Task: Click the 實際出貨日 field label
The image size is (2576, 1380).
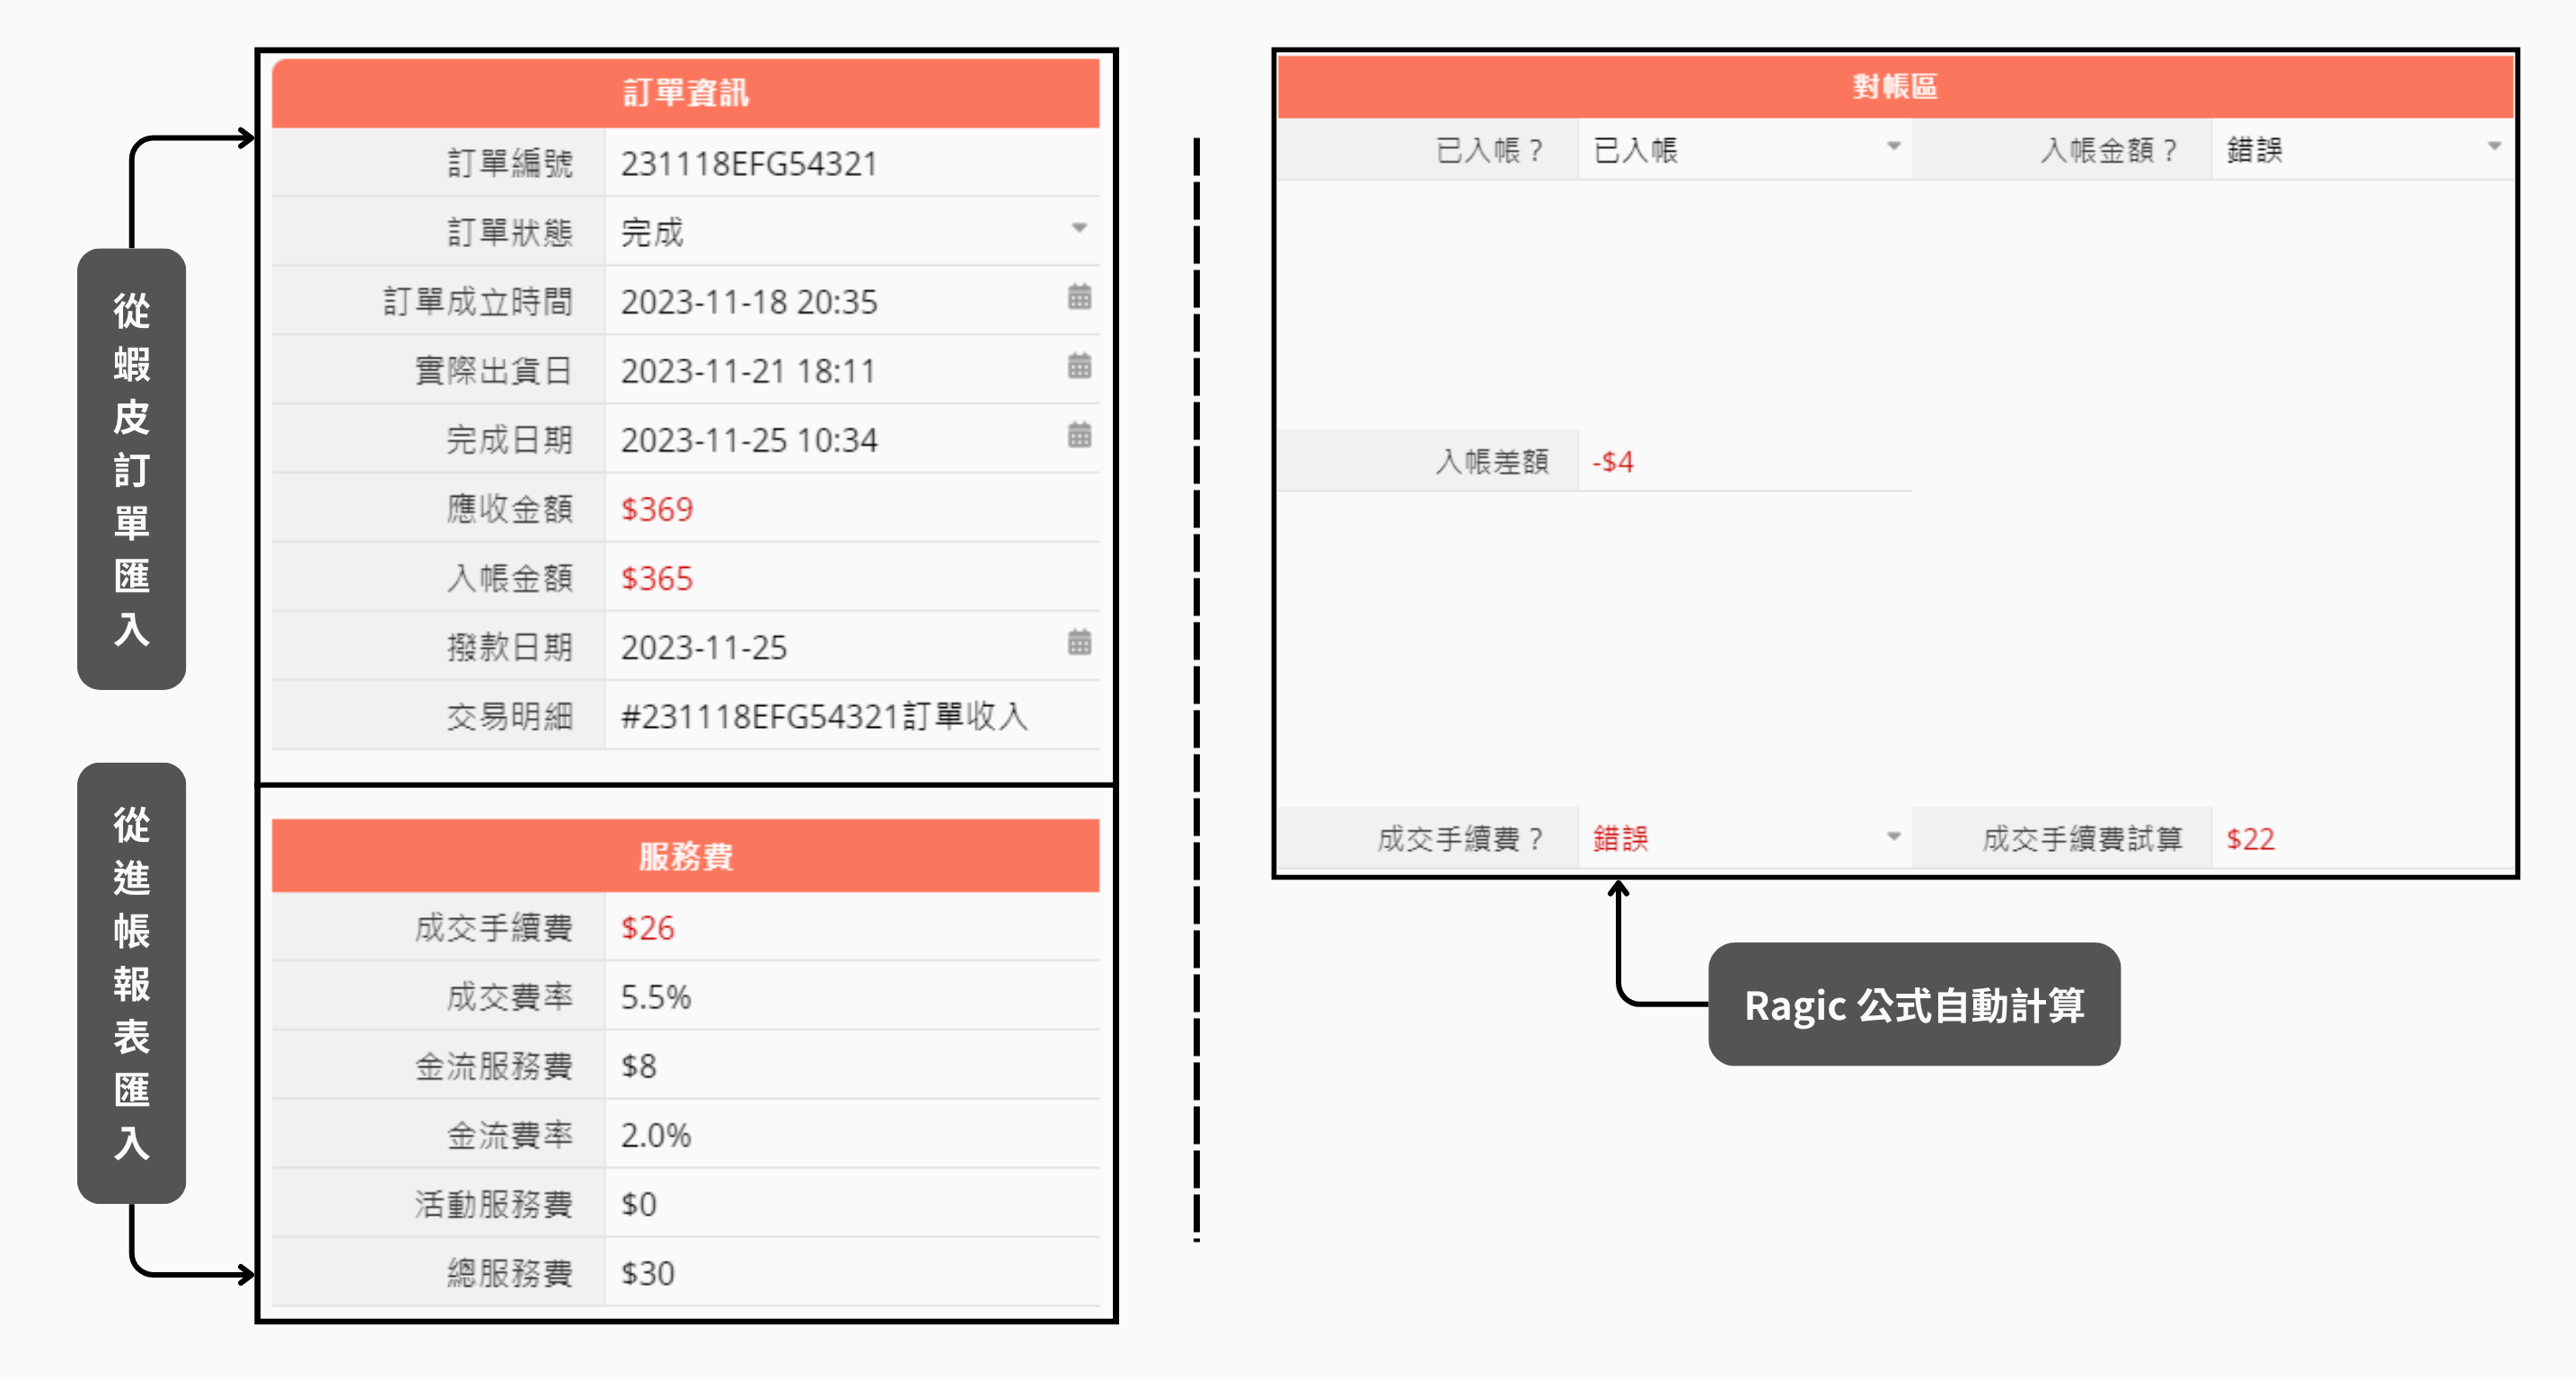Action: 494,370
